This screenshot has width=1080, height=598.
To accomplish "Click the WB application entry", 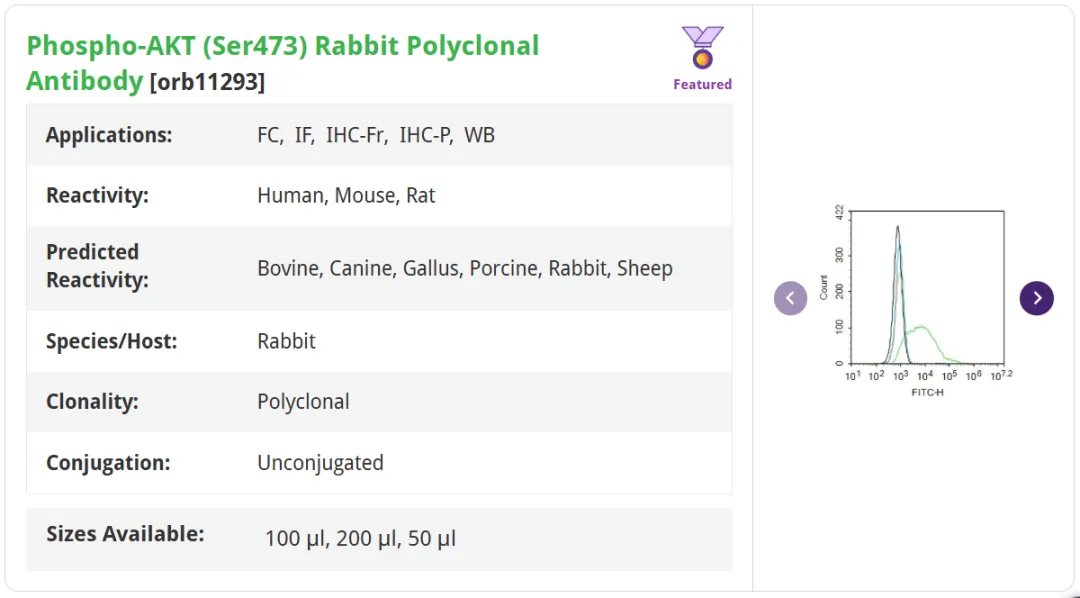I will pos(479,135).
